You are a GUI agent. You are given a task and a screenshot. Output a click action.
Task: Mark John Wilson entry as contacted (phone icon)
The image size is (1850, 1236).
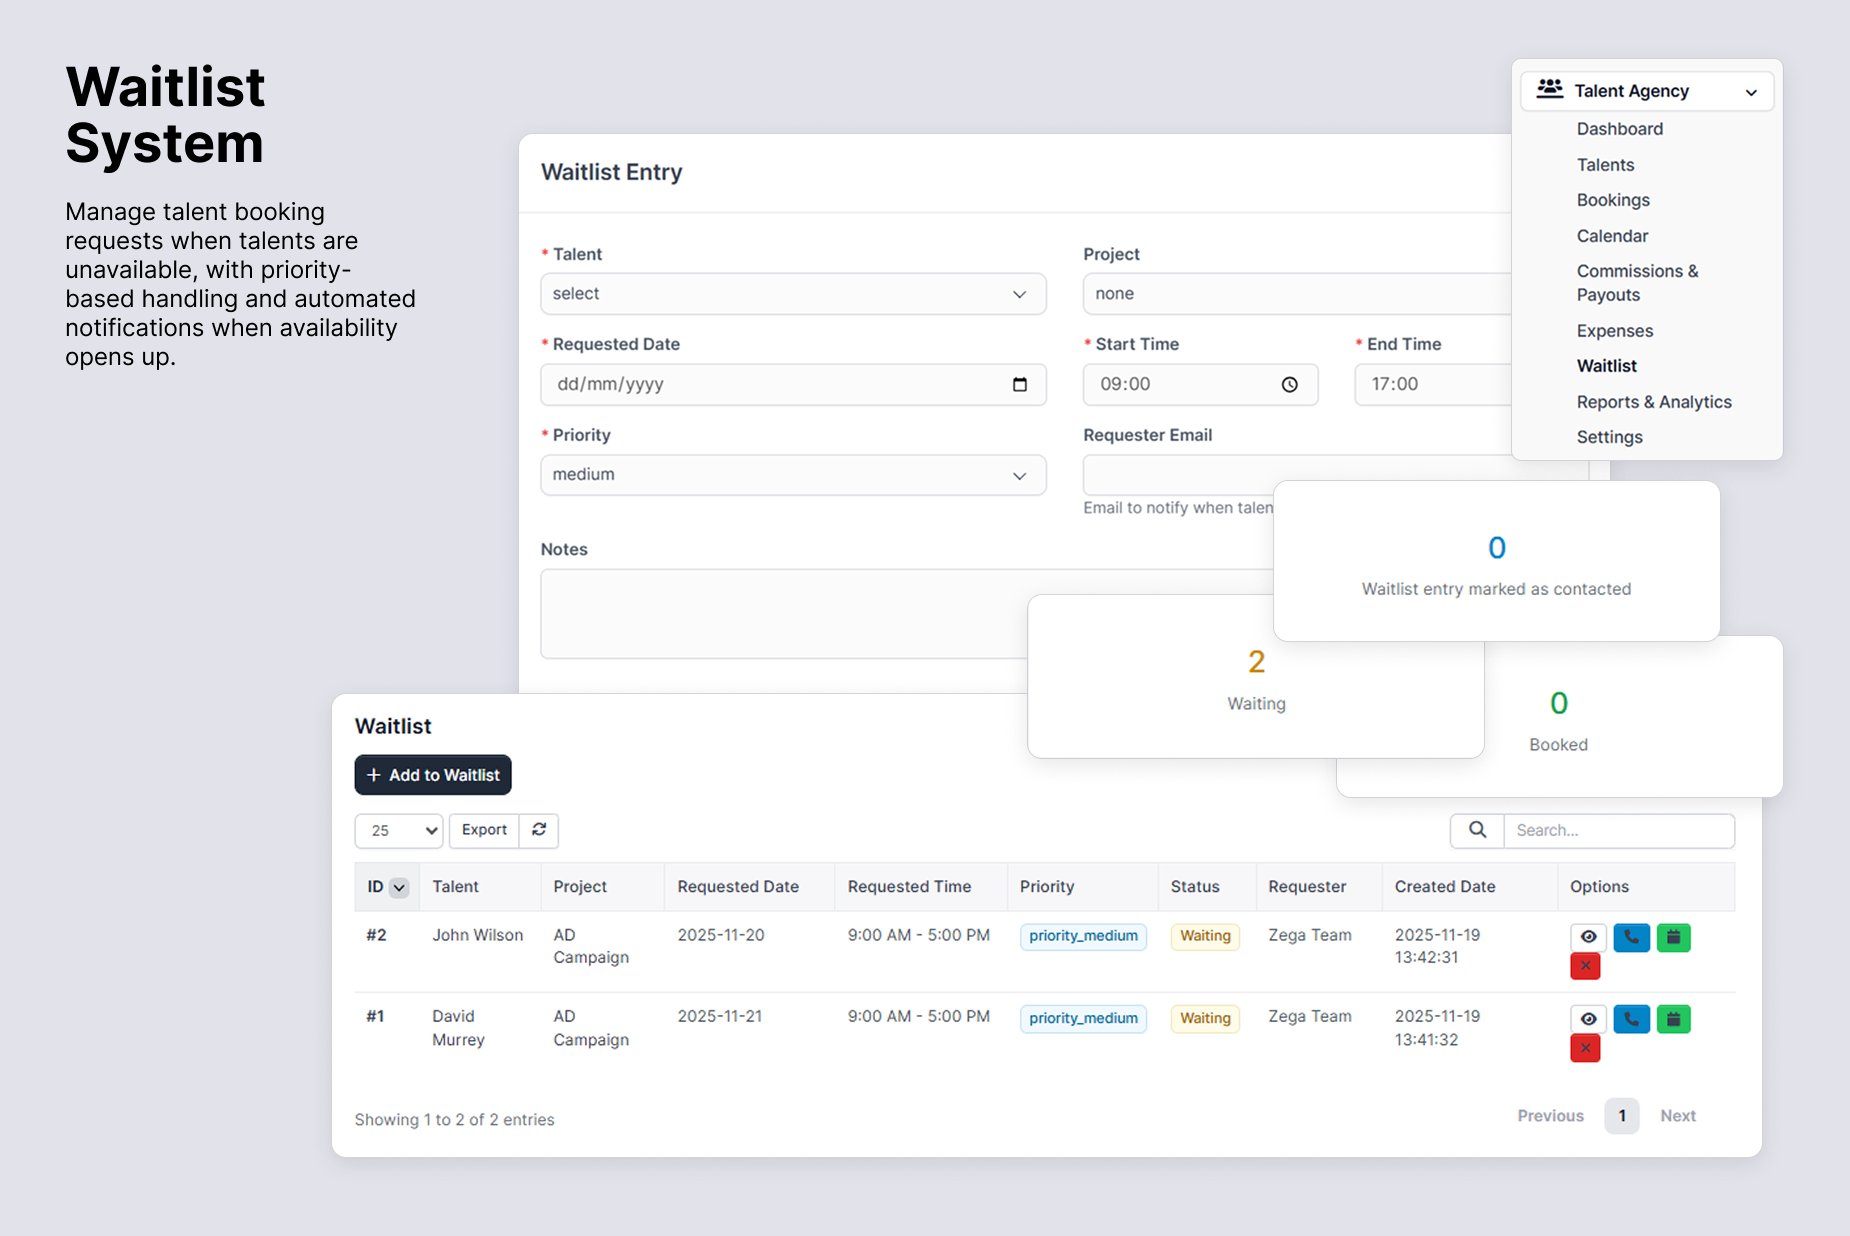click(1631, 937)
